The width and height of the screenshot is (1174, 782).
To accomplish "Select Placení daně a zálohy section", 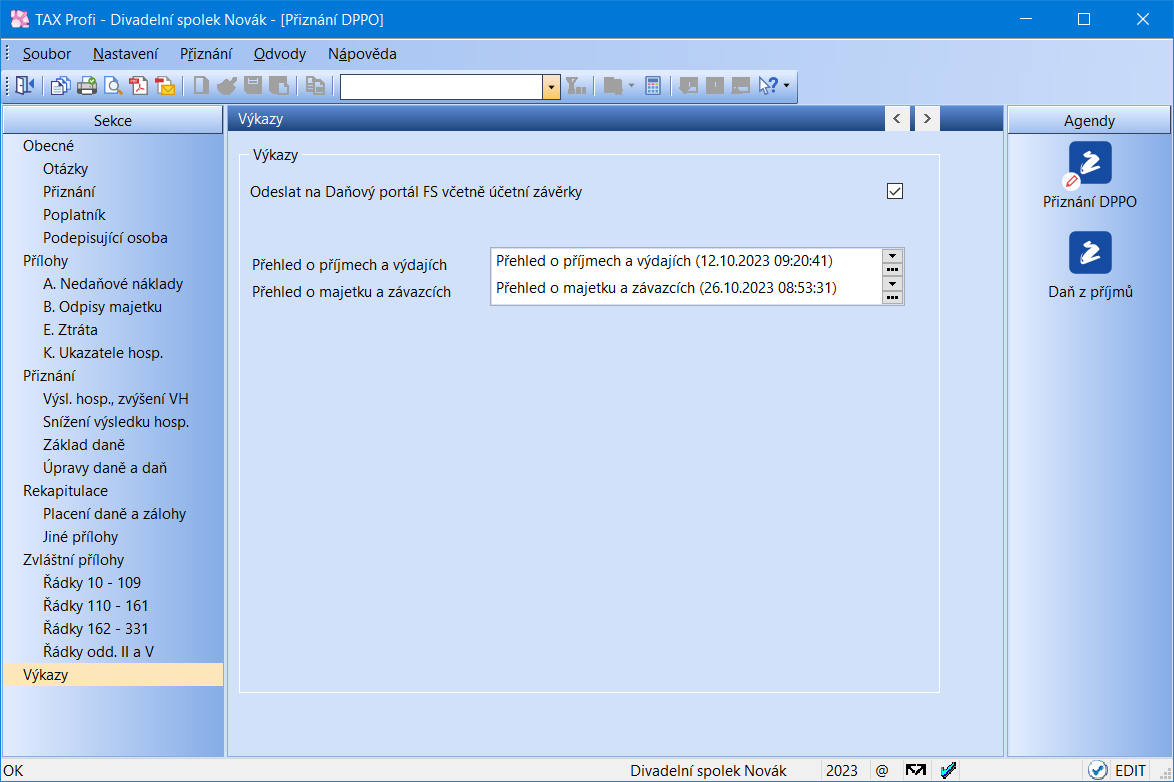I will tap(115, 514).
